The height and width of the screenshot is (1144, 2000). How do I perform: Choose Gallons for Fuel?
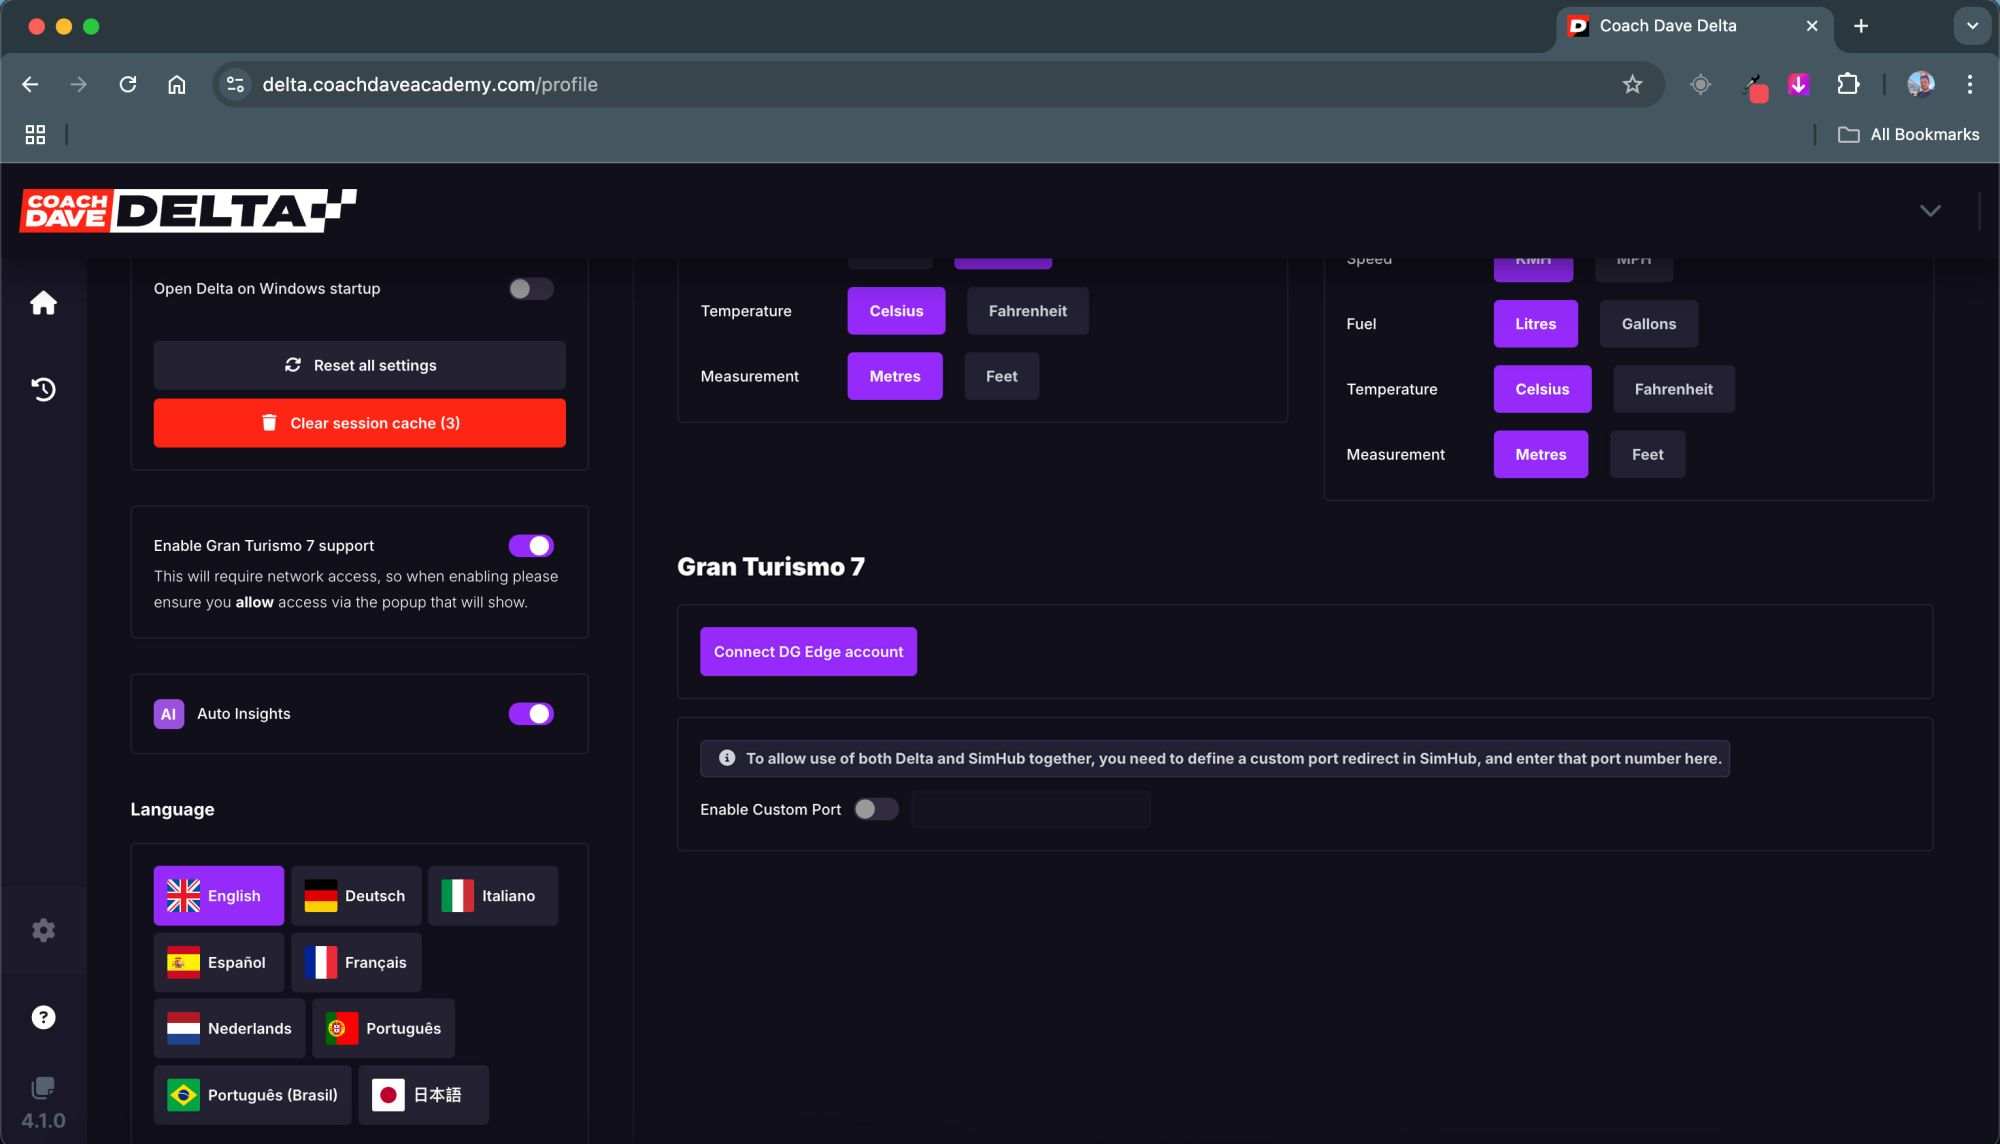[1648, 324]
